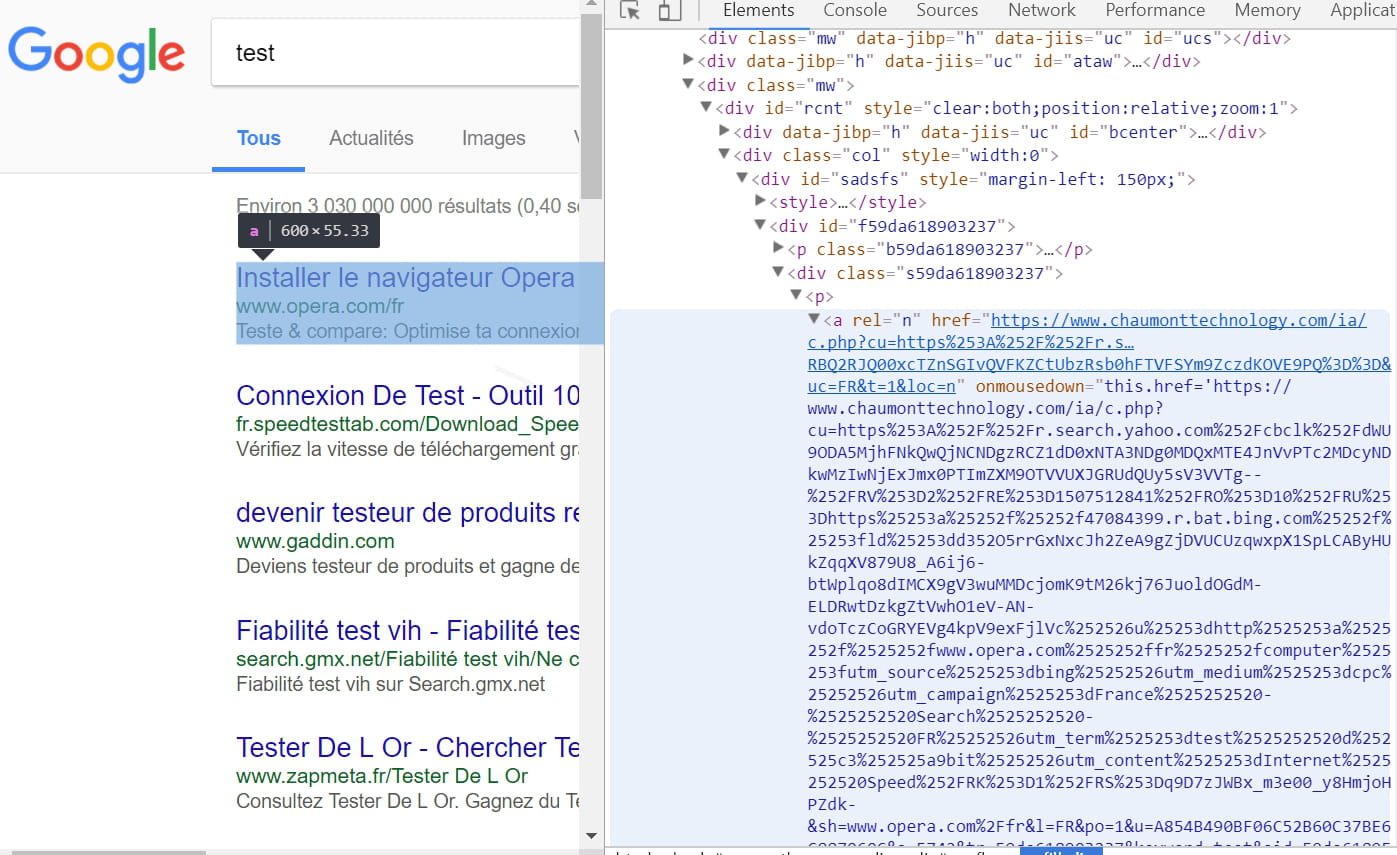Click the search box containing 'test'

click(x=395, y=53)
